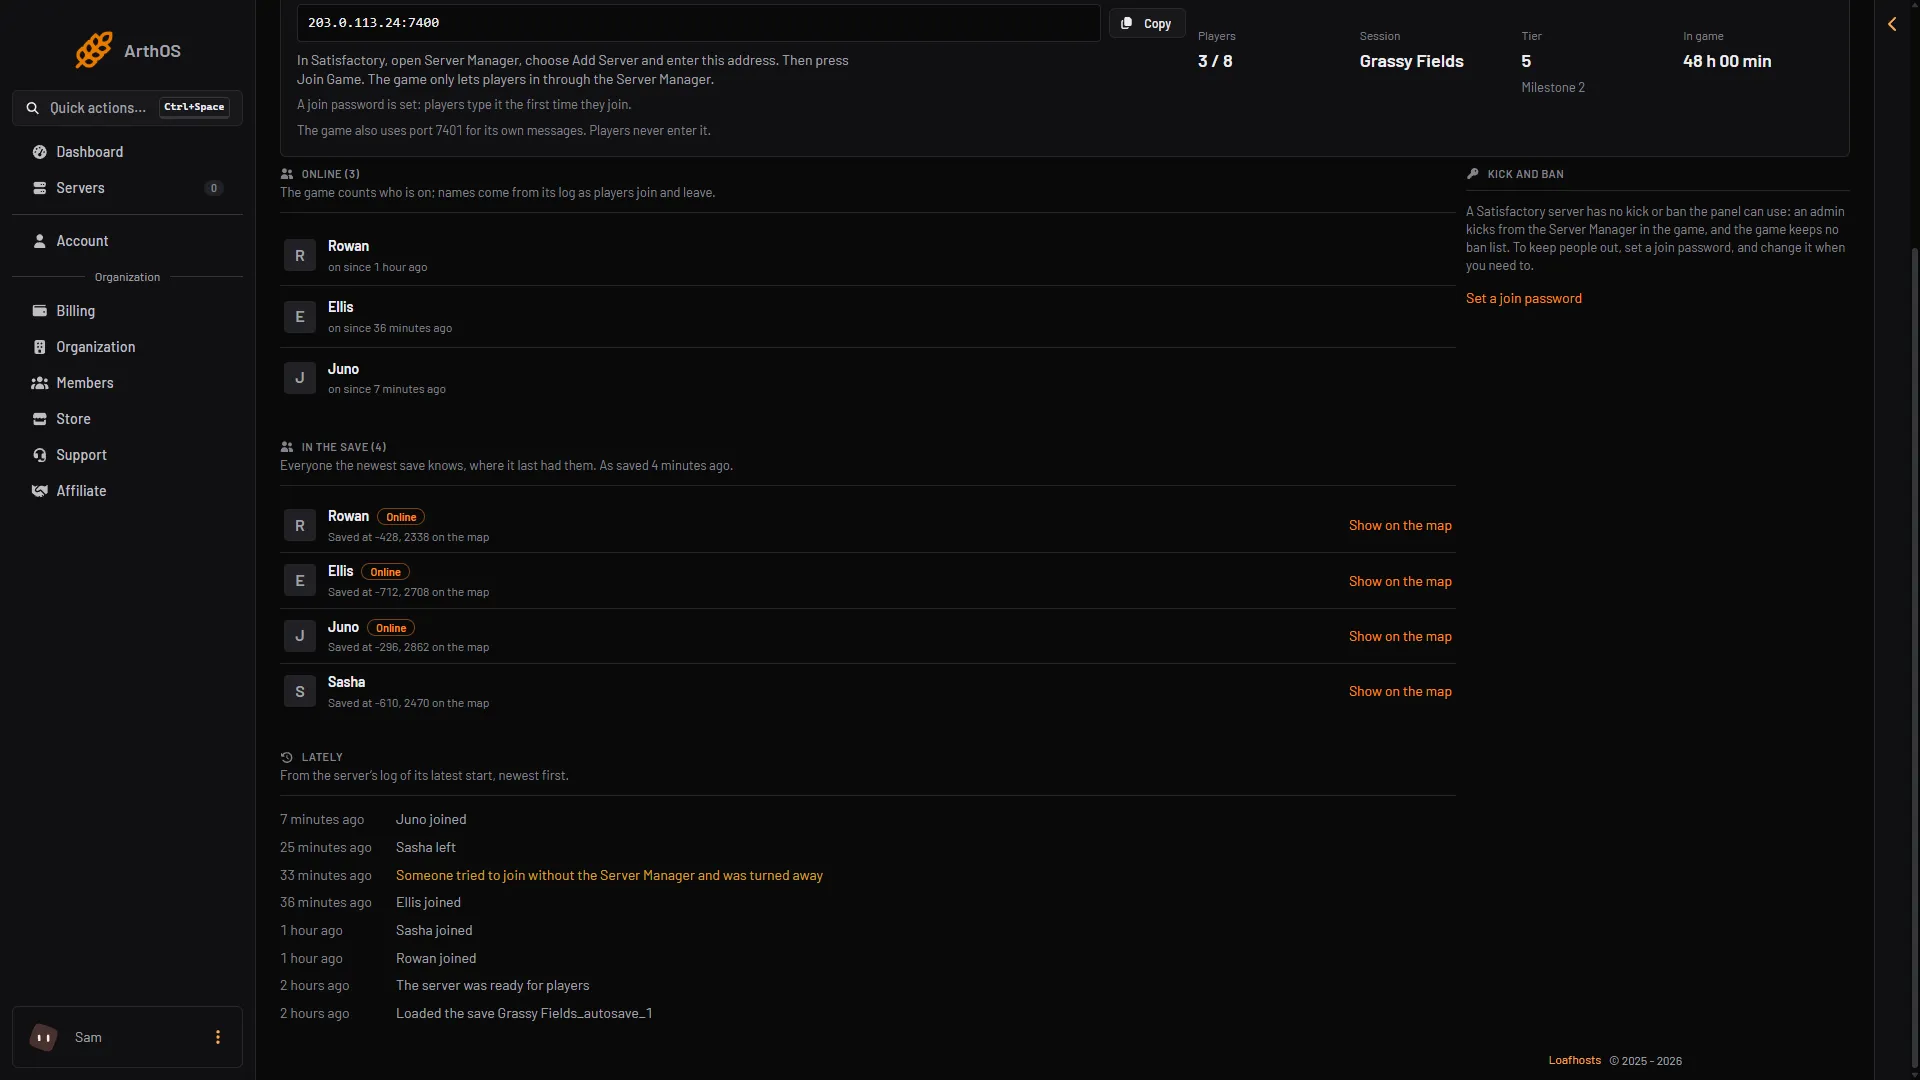1920x1080 pixels.
Task: Open Members in the sidebar
Action: [x=127, y=383]
